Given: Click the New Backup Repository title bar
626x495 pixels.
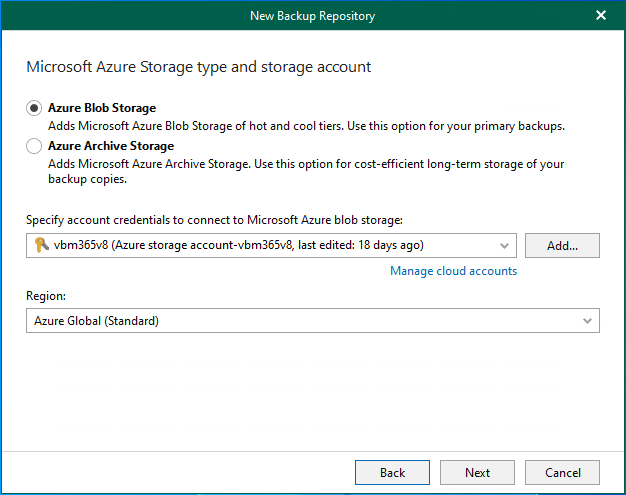Looking at the screenshot, I should pos(312,15).
